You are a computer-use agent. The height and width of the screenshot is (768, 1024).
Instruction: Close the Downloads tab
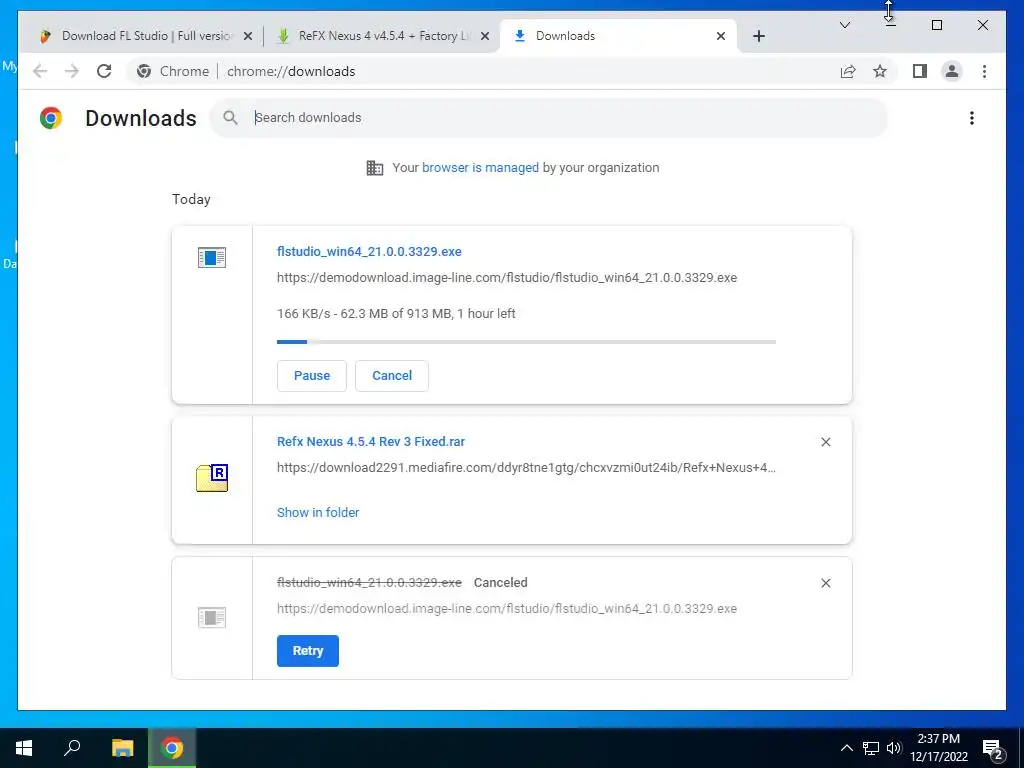(x=721, y=37)
